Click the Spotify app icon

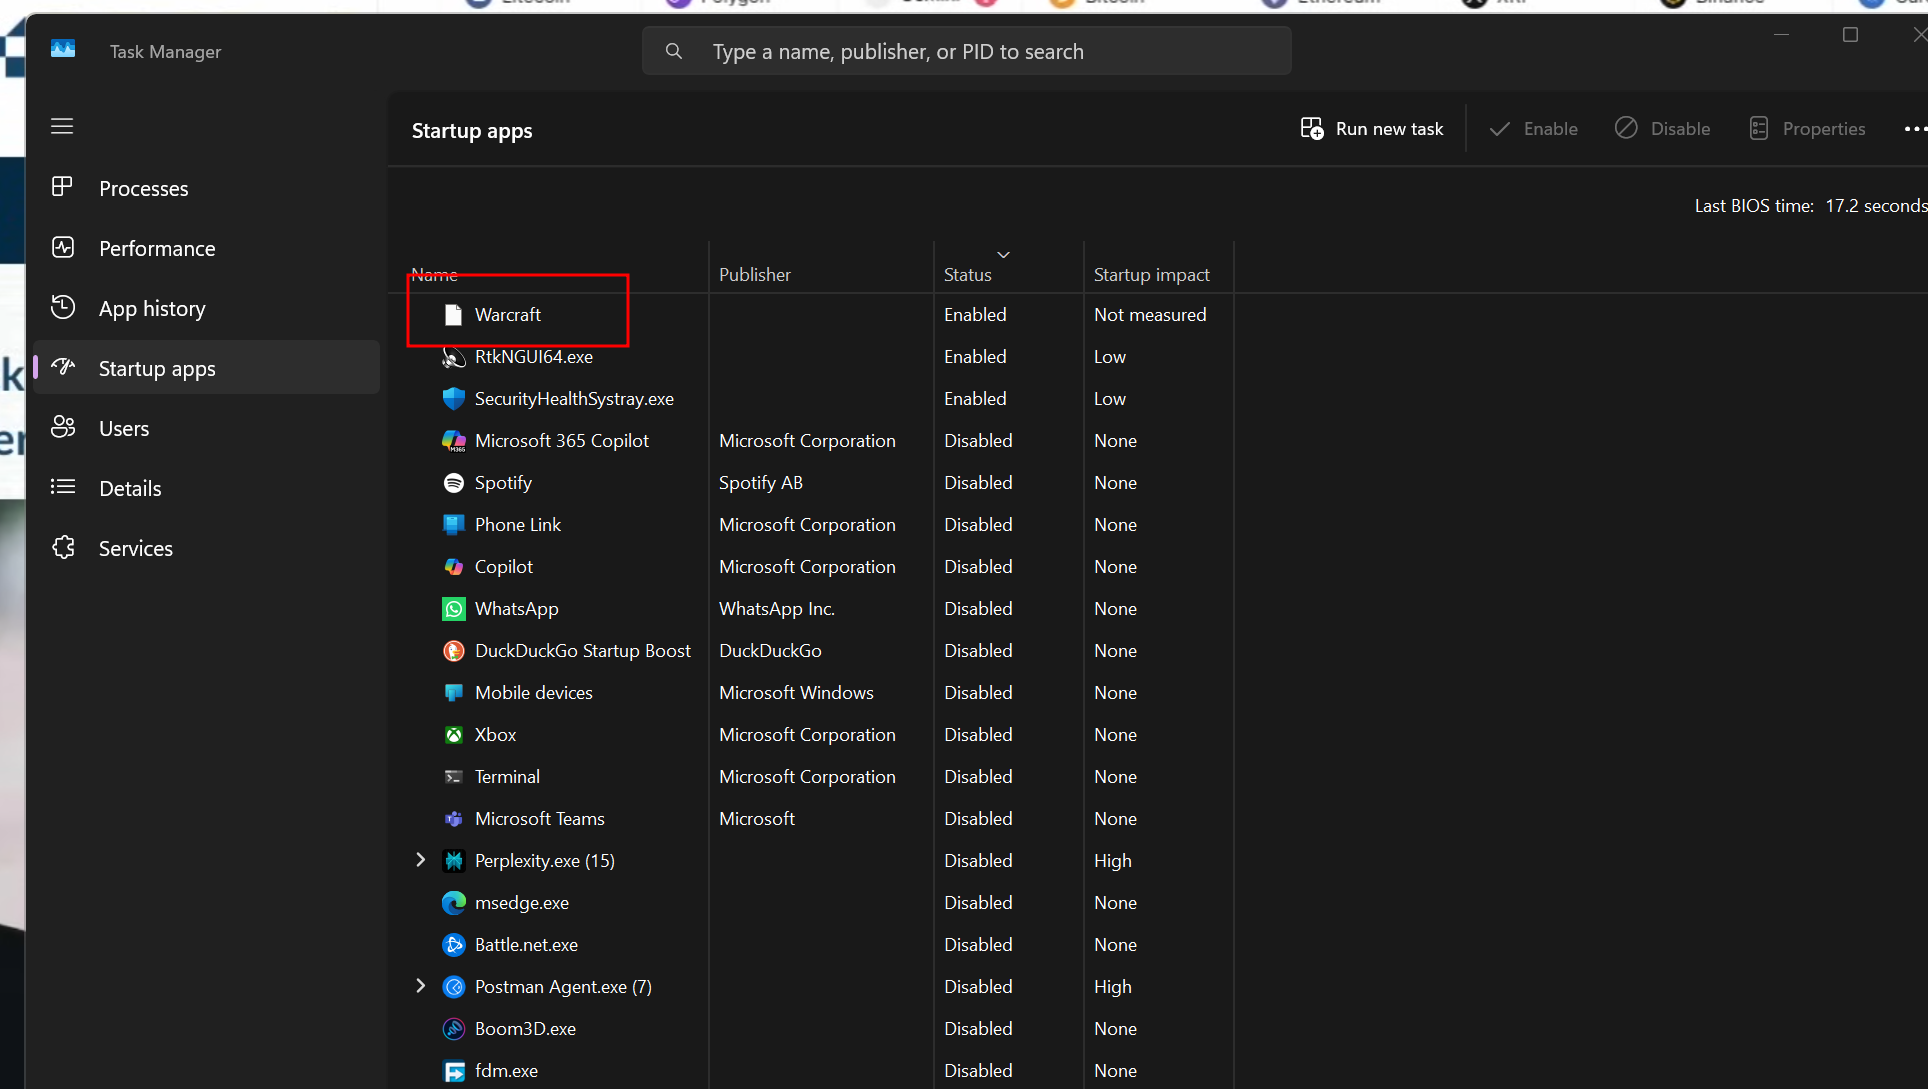[x=454, y=483]
